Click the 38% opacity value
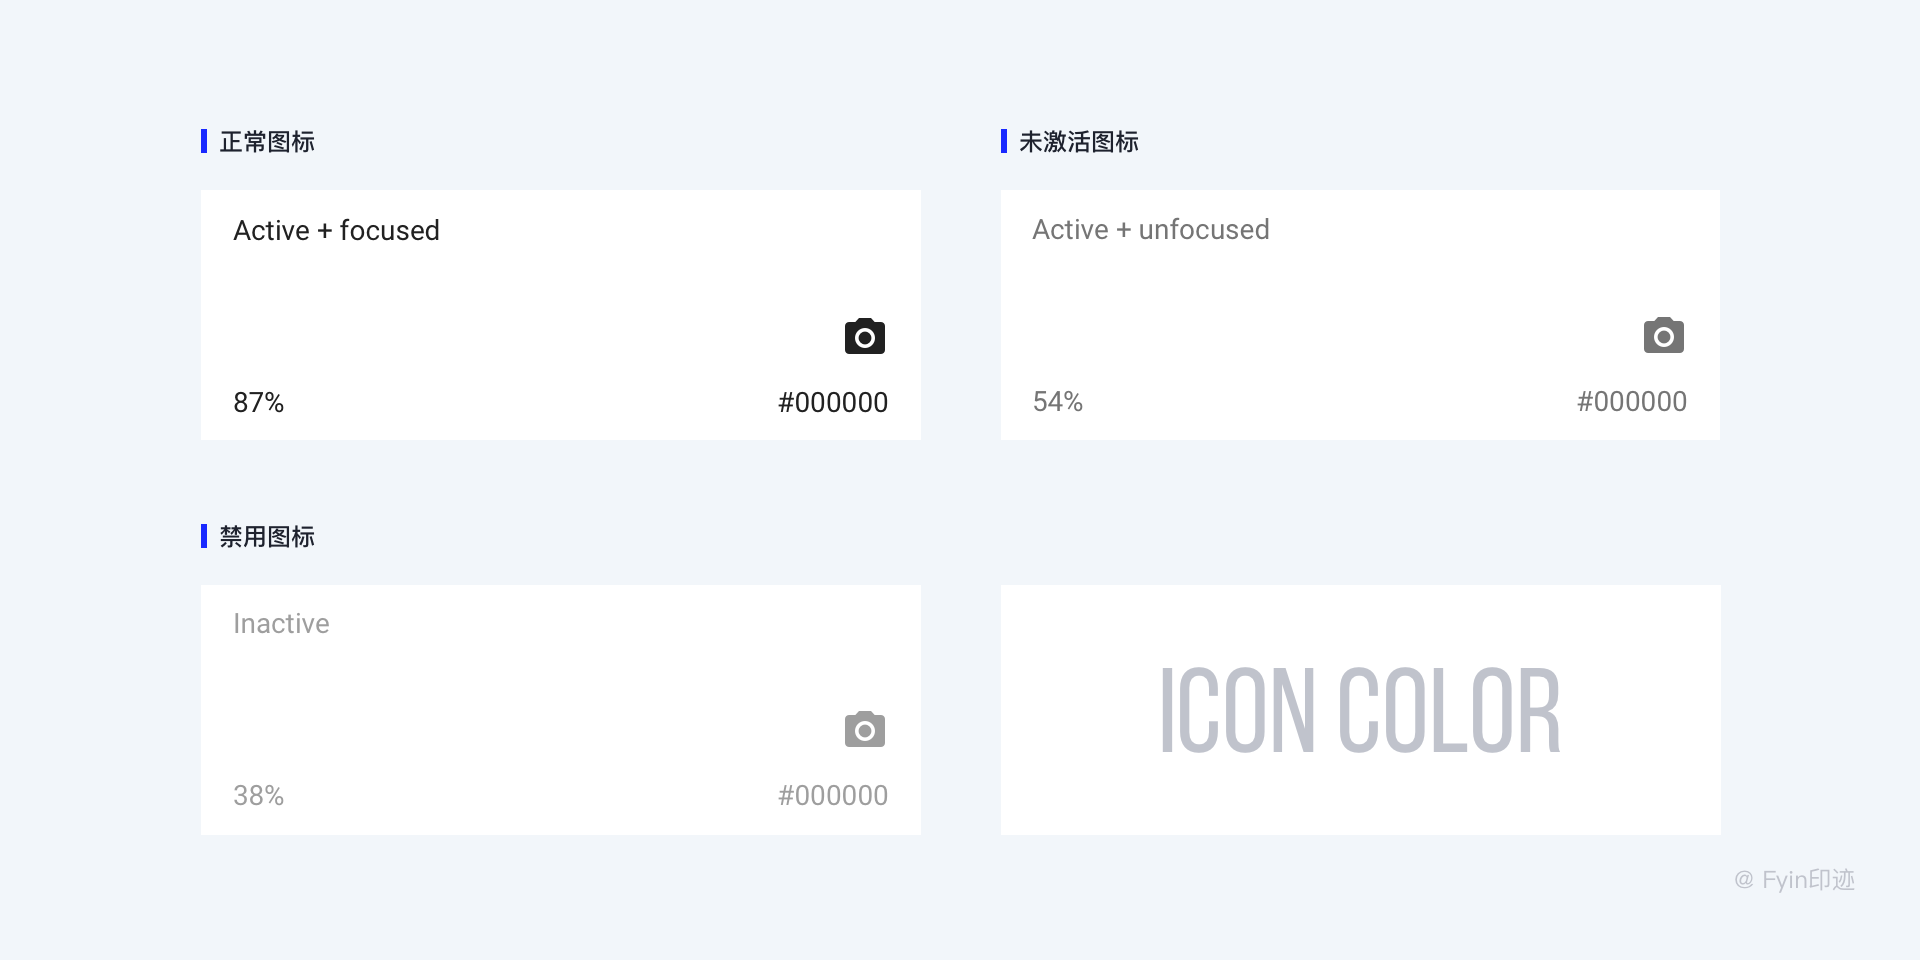1920x960 pixels. click(258, 796)
